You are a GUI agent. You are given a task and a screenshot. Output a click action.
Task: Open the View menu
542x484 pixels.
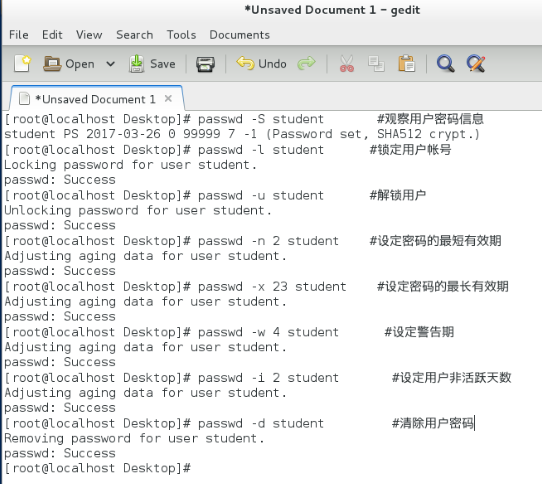point(89,35)
